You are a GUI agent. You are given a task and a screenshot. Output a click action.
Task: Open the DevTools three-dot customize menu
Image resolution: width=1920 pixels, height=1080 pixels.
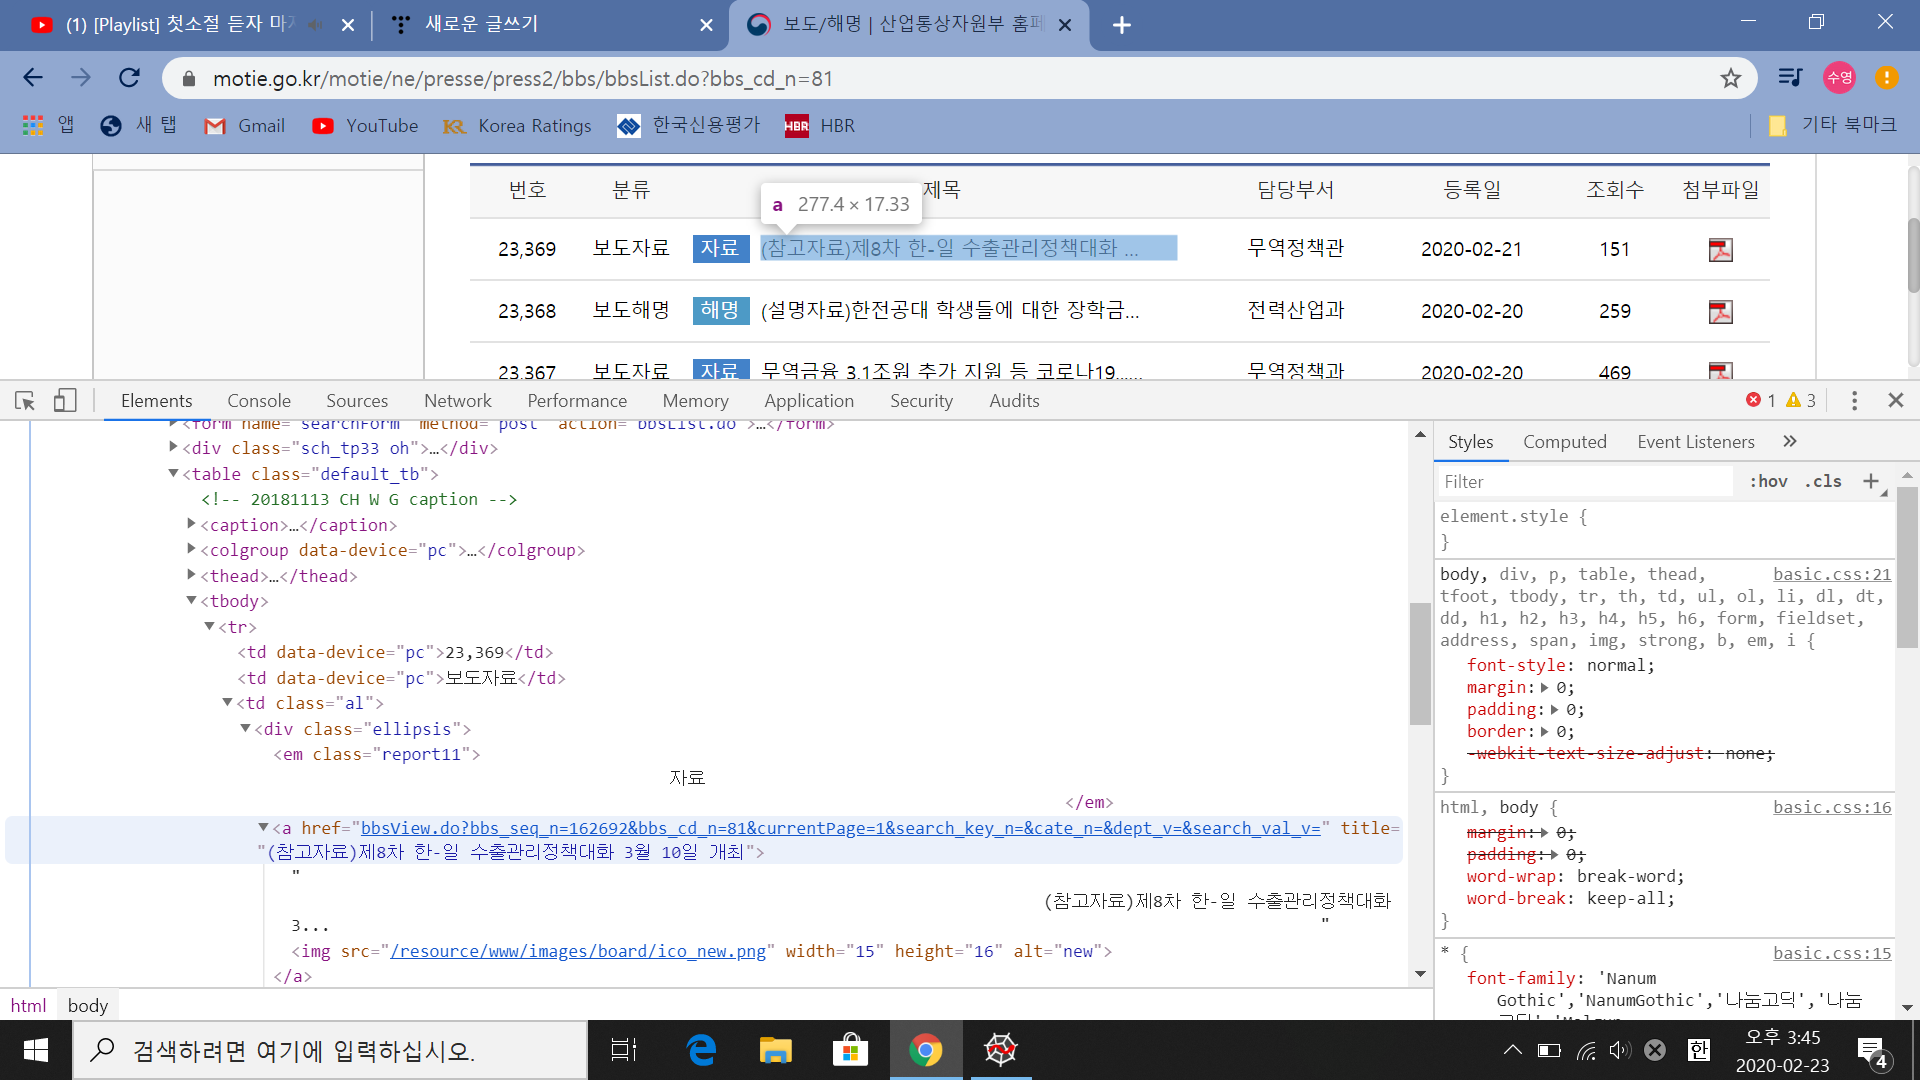pyautogui.click(x=1854, y=401)
